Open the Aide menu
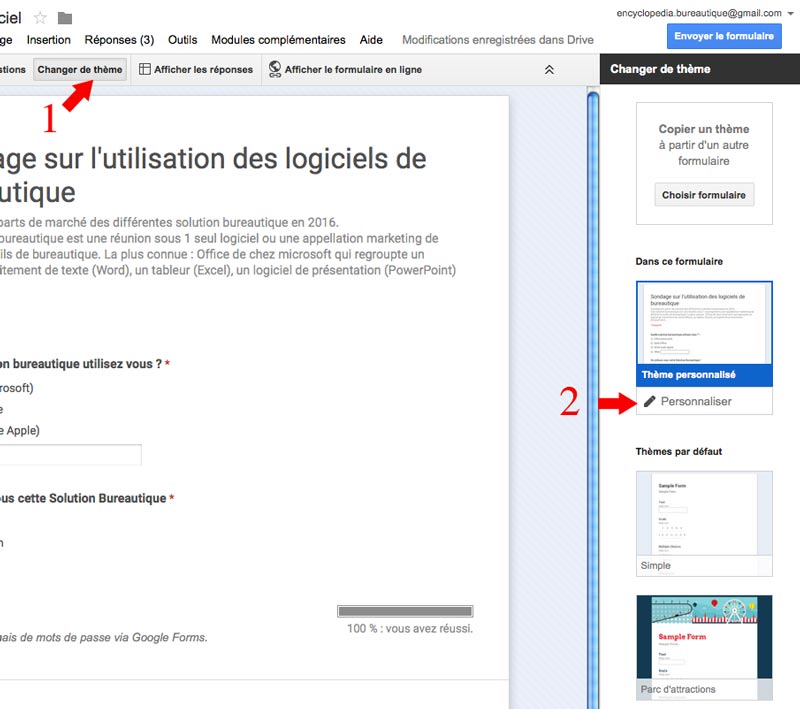This screenshot has width=800, height=709. 371,40
